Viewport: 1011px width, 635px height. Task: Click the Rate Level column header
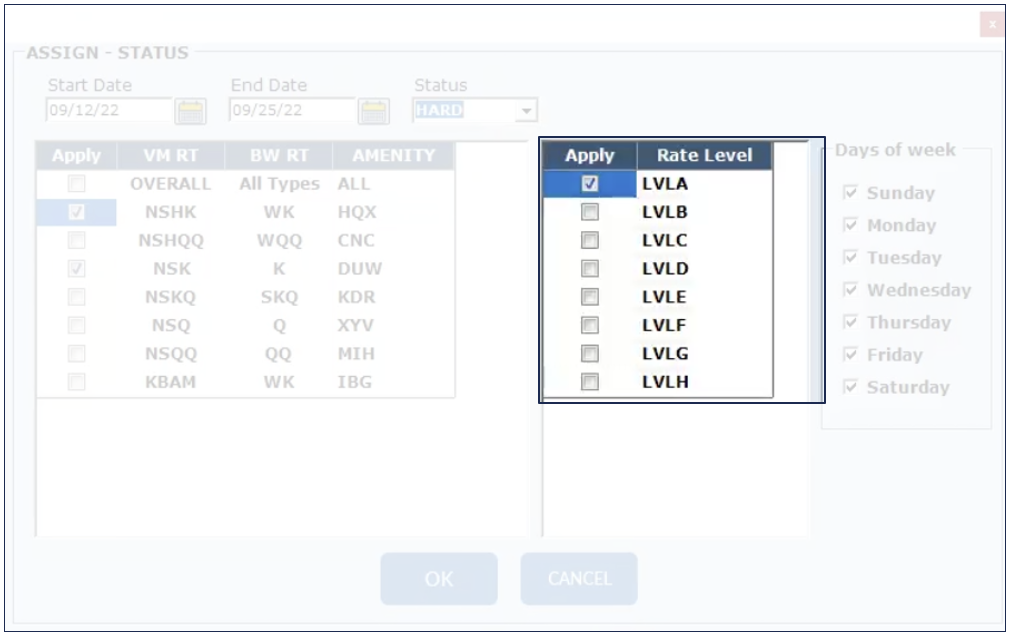pyautogui.click(x=704, y=155)
